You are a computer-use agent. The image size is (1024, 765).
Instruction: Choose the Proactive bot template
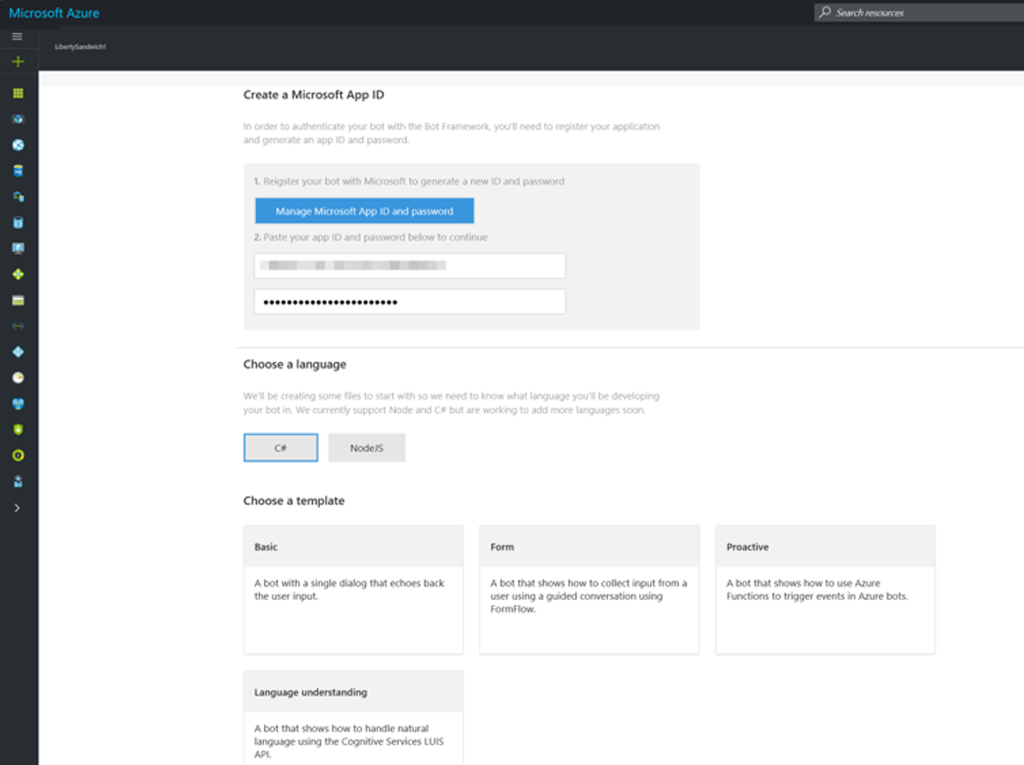tap(825, 589)
